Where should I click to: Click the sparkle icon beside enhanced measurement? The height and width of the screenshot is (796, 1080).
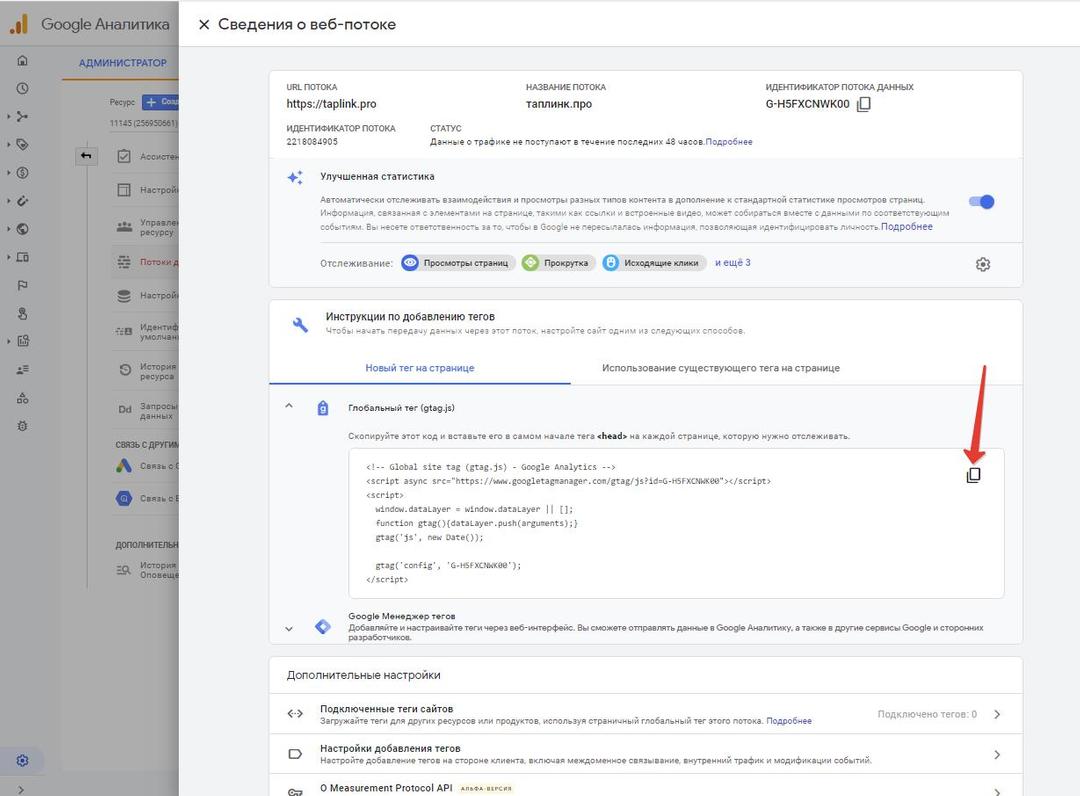pos(295,178)
